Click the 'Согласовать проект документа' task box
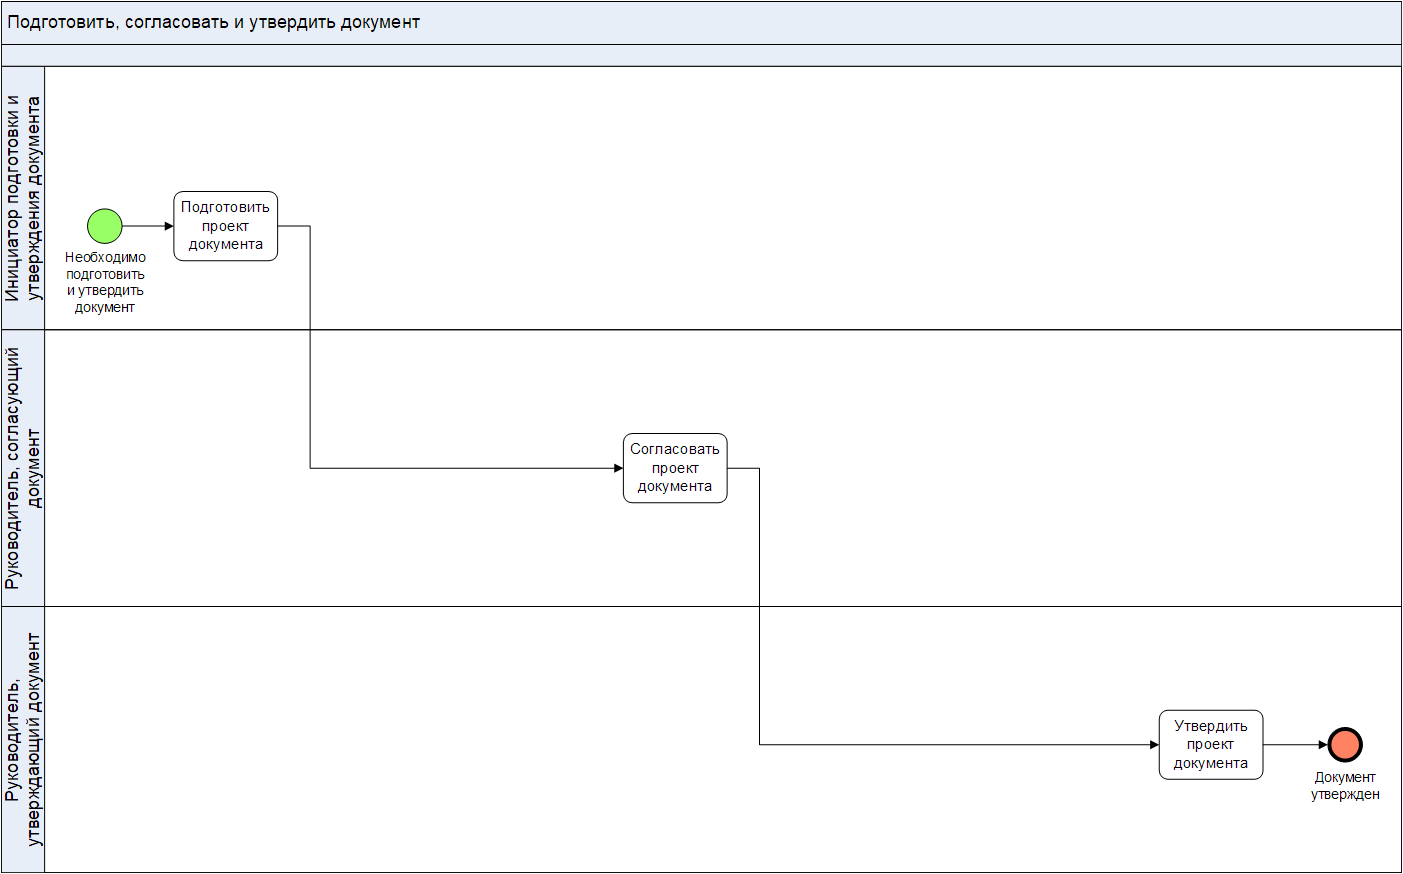1403x874 pixels. [x=675, y=468]
